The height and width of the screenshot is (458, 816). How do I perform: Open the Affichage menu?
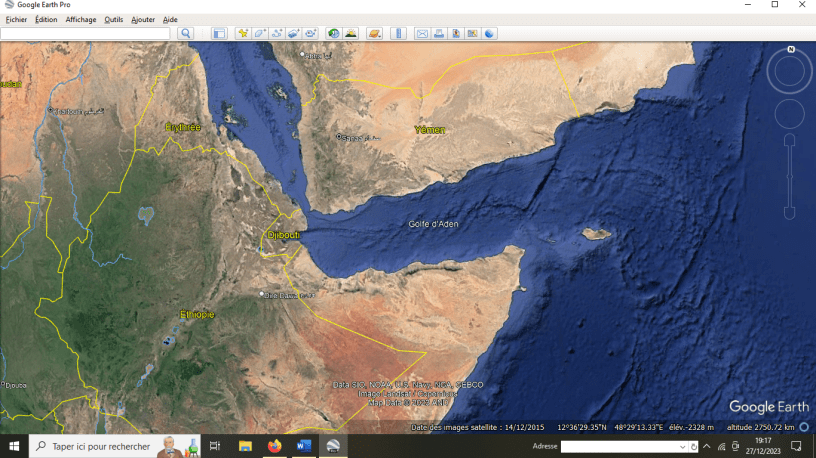(81, 19)
